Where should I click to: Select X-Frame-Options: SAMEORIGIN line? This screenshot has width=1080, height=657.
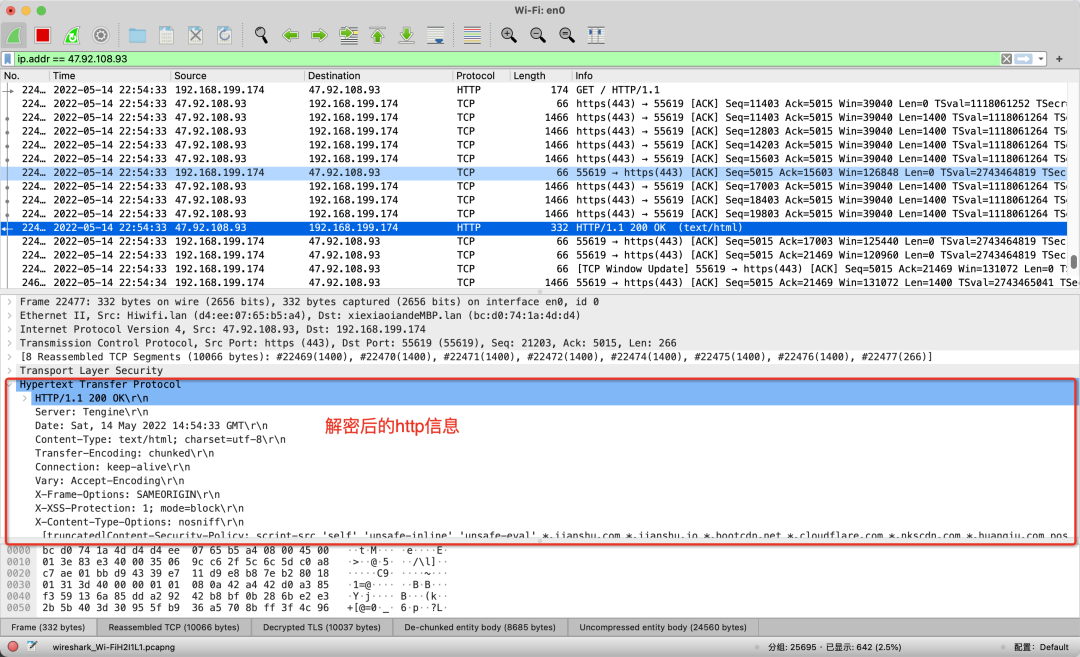tap(127, 494)
